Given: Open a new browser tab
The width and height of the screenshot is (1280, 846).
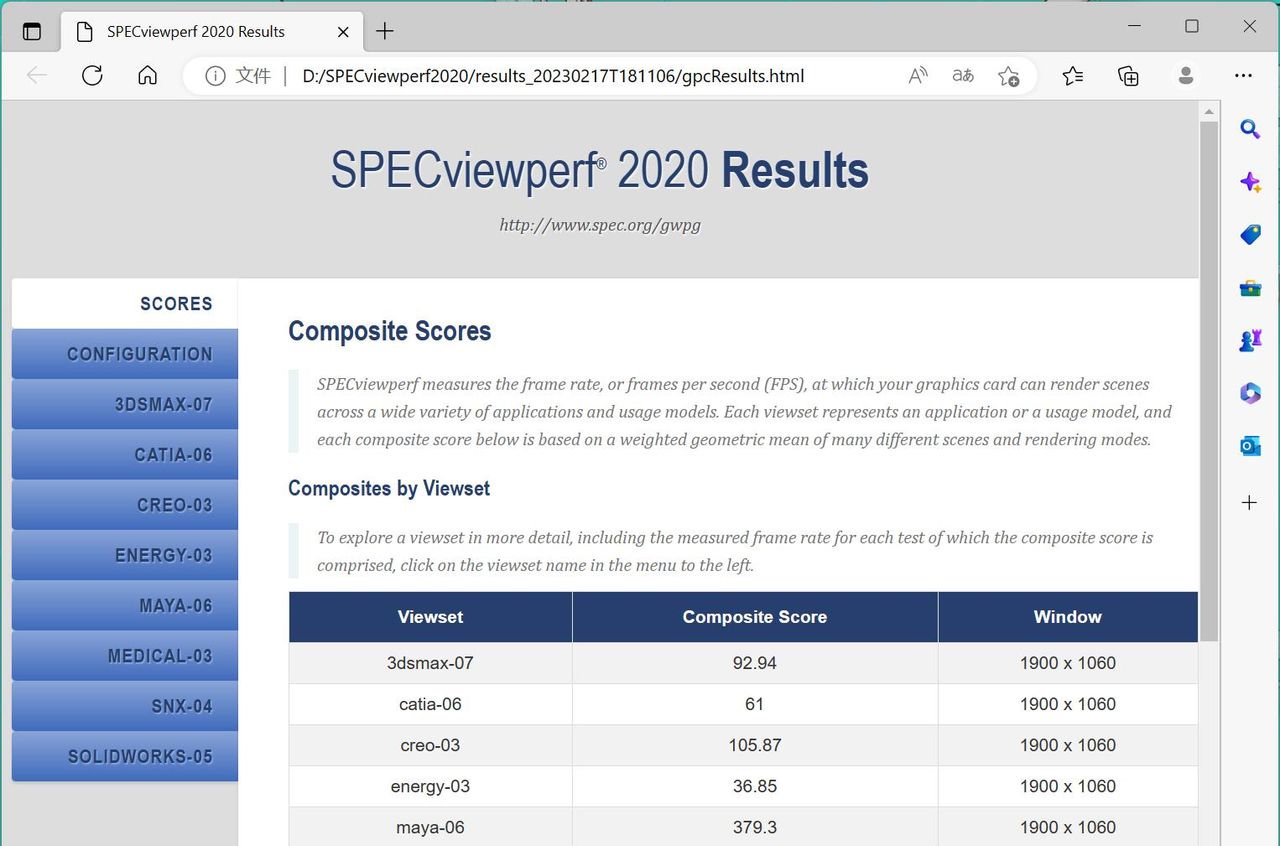Looking at the screenshot, I should (x=385, y=31).
